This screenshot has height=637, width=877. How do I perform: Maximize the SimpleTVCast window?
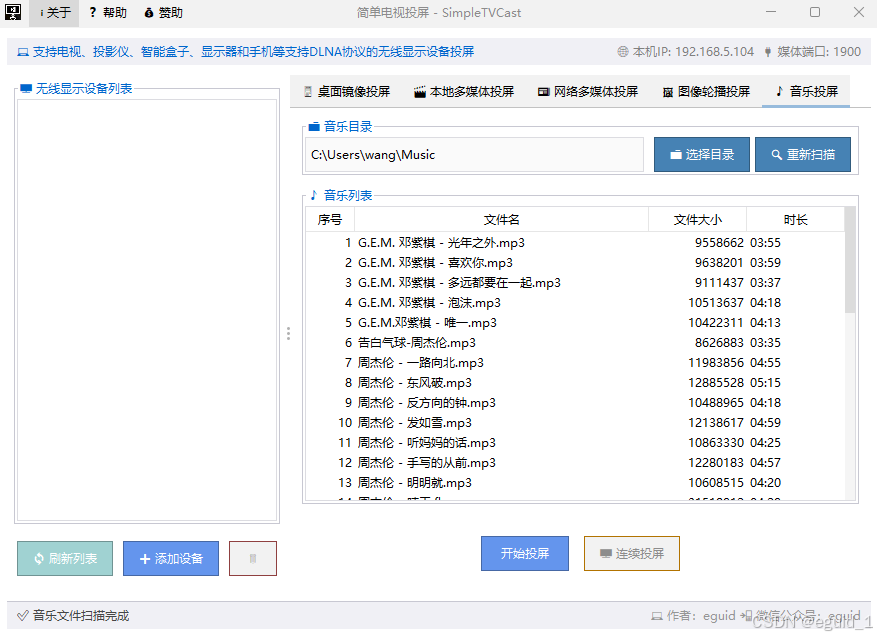click(815, 12)
